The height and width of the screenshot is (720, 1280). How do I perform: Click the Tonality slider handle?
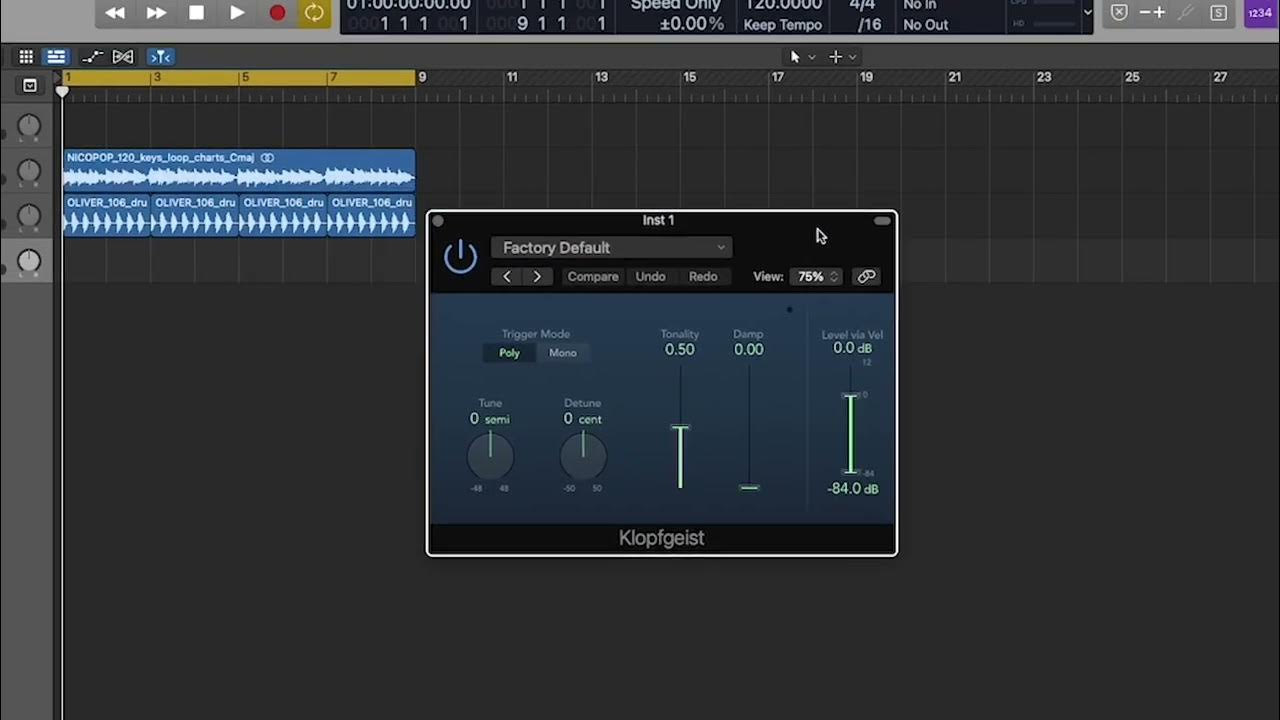680,428
